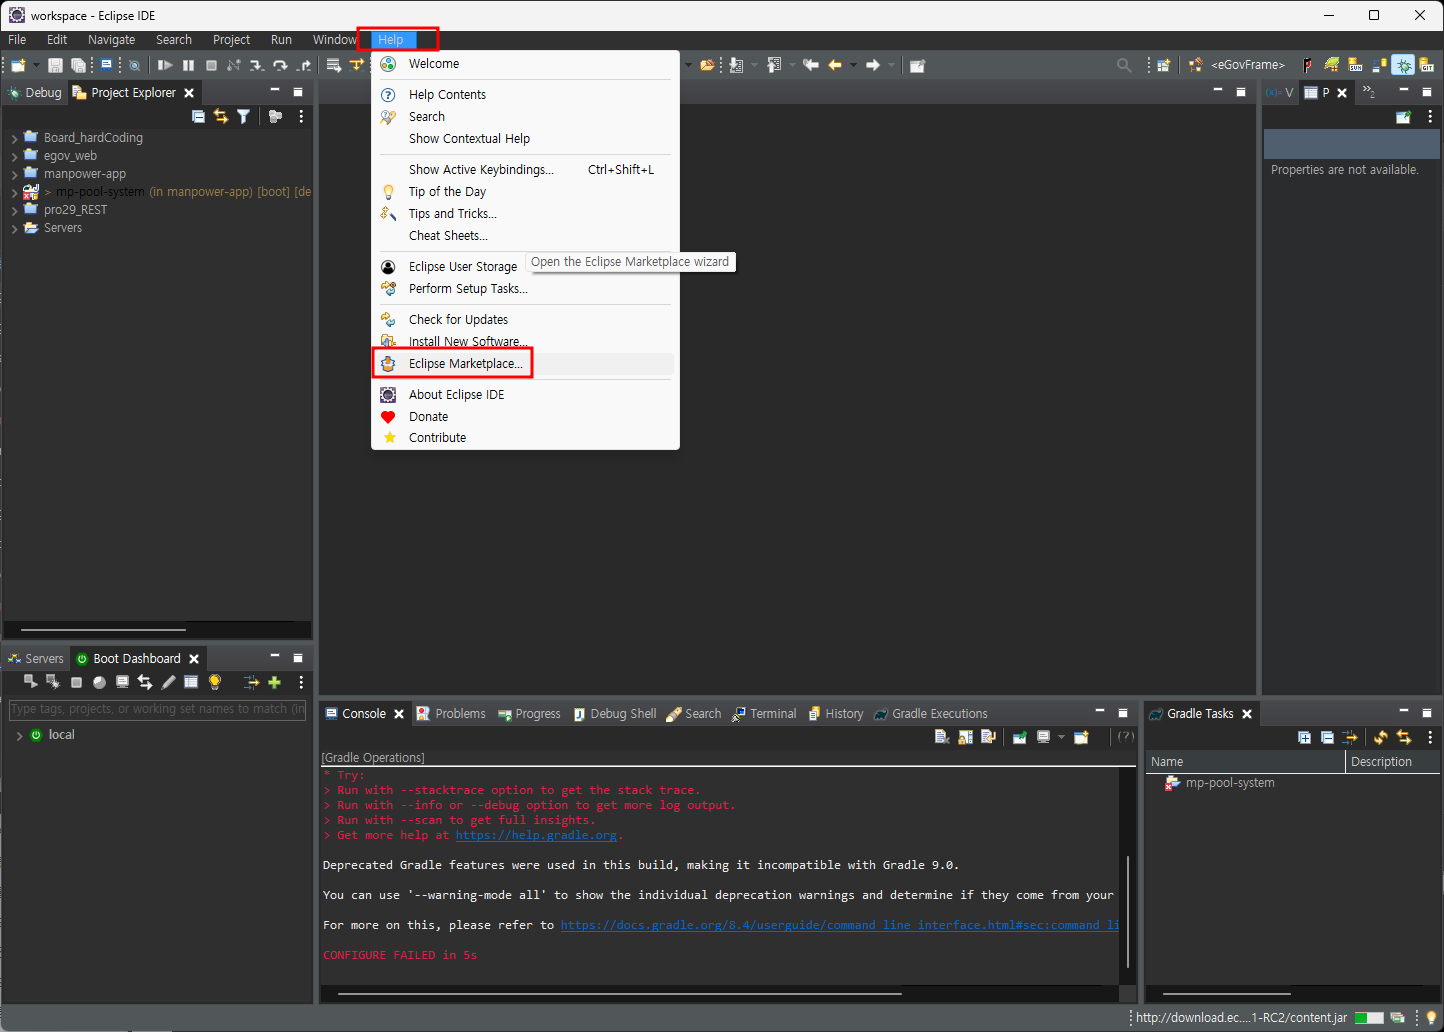The image size is (1444, 1032).
Task: Expand the egov_web project node
Action: tap(14, 156)
